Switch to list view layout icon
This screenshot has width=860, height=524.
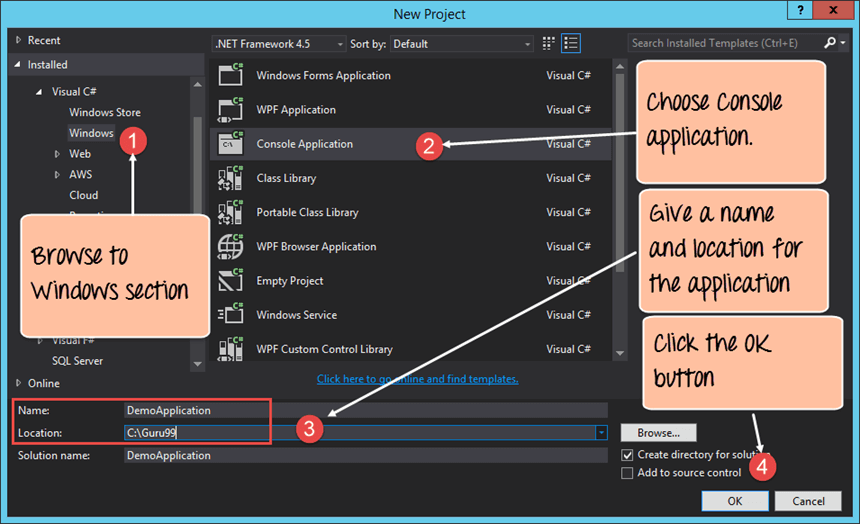pos(571,43)
